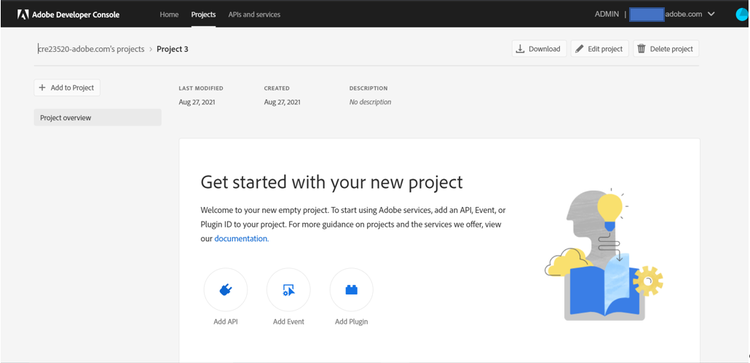Screen dimensions: 750x363
Task: Click the ADMIN role label
Action: pos(607,14)
